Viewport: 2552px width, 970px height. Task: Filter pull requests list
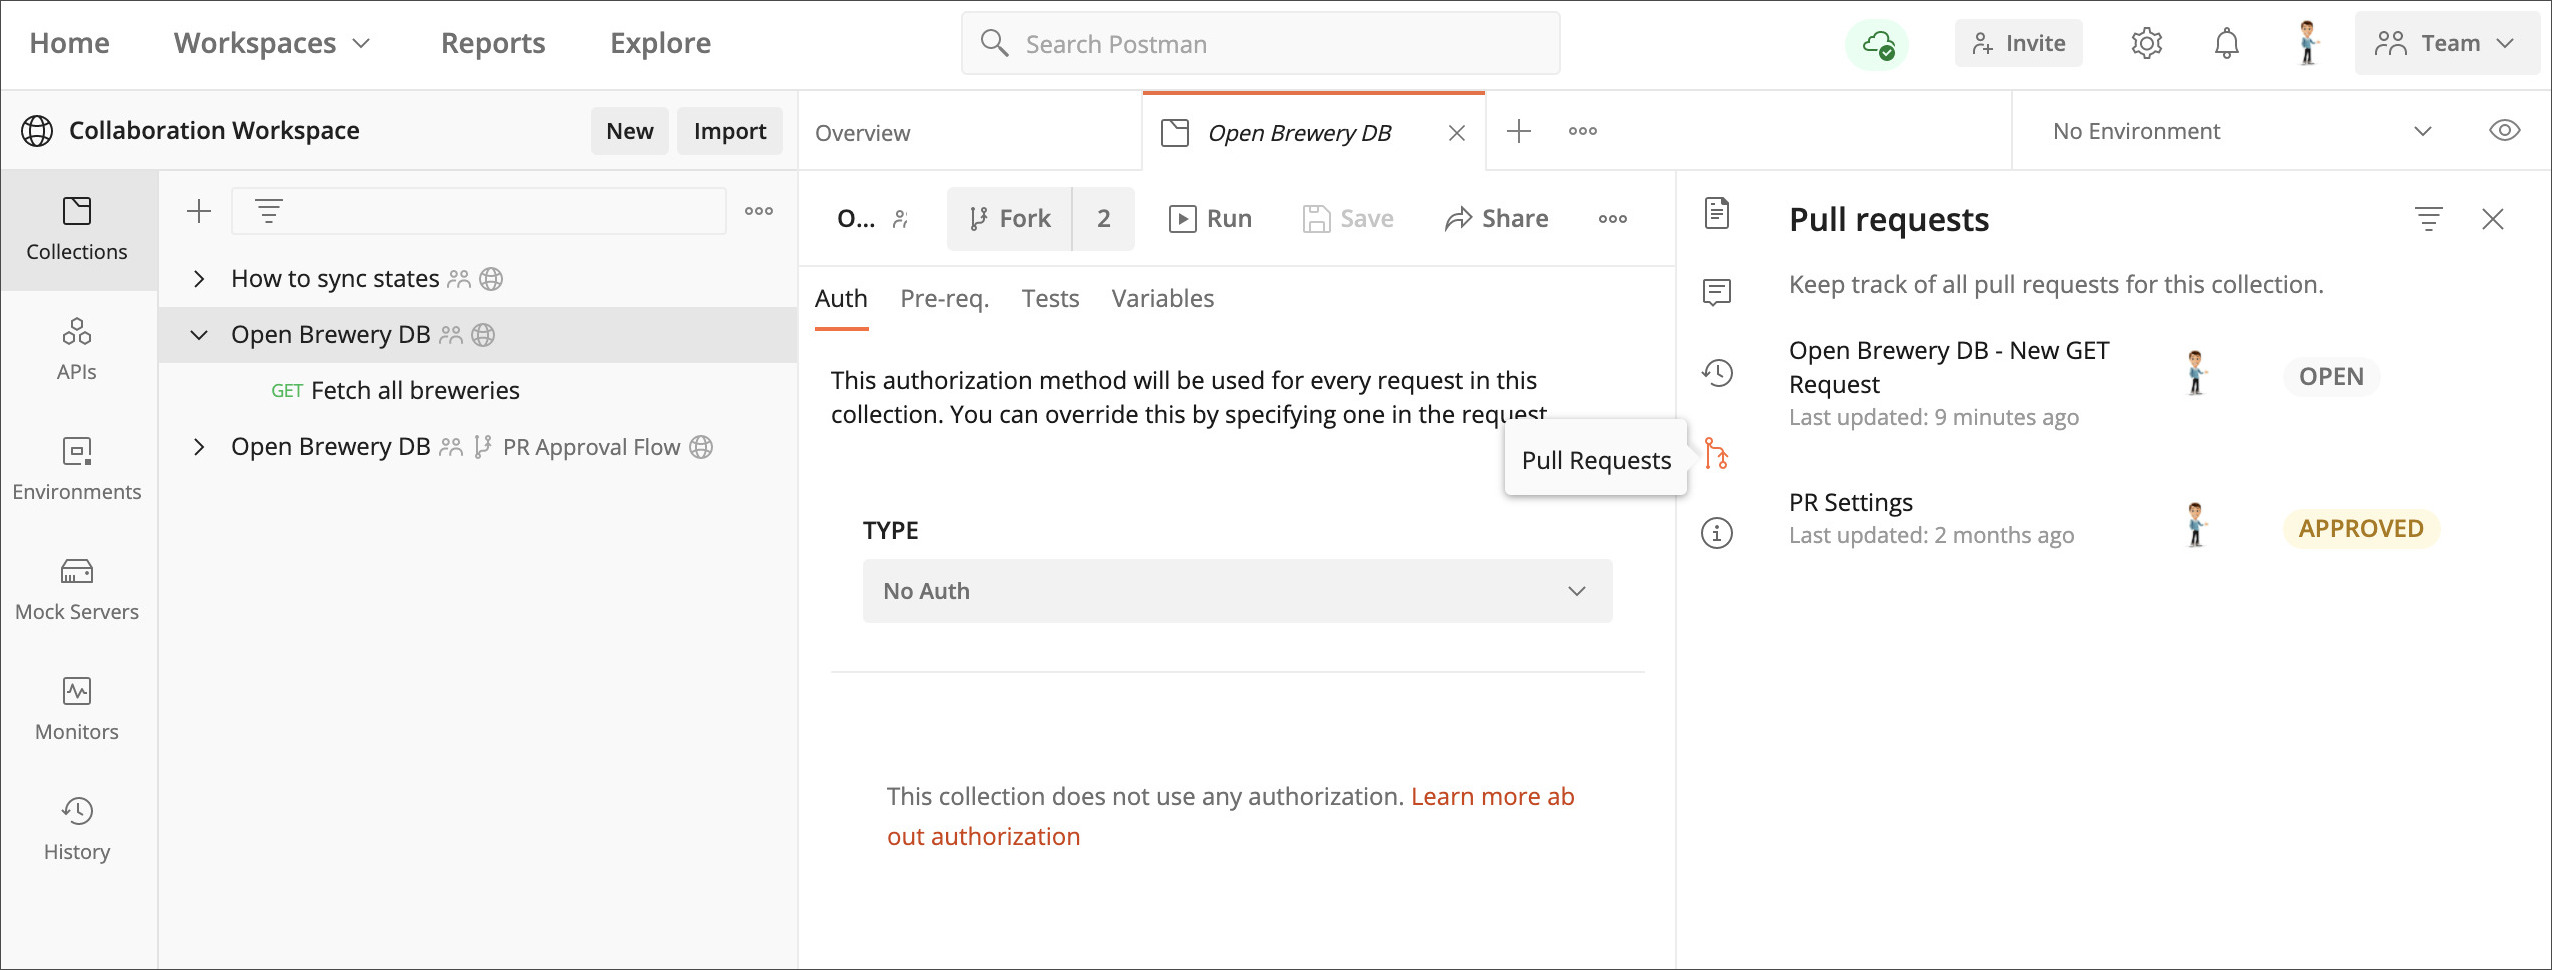[x=2428, y=219]
